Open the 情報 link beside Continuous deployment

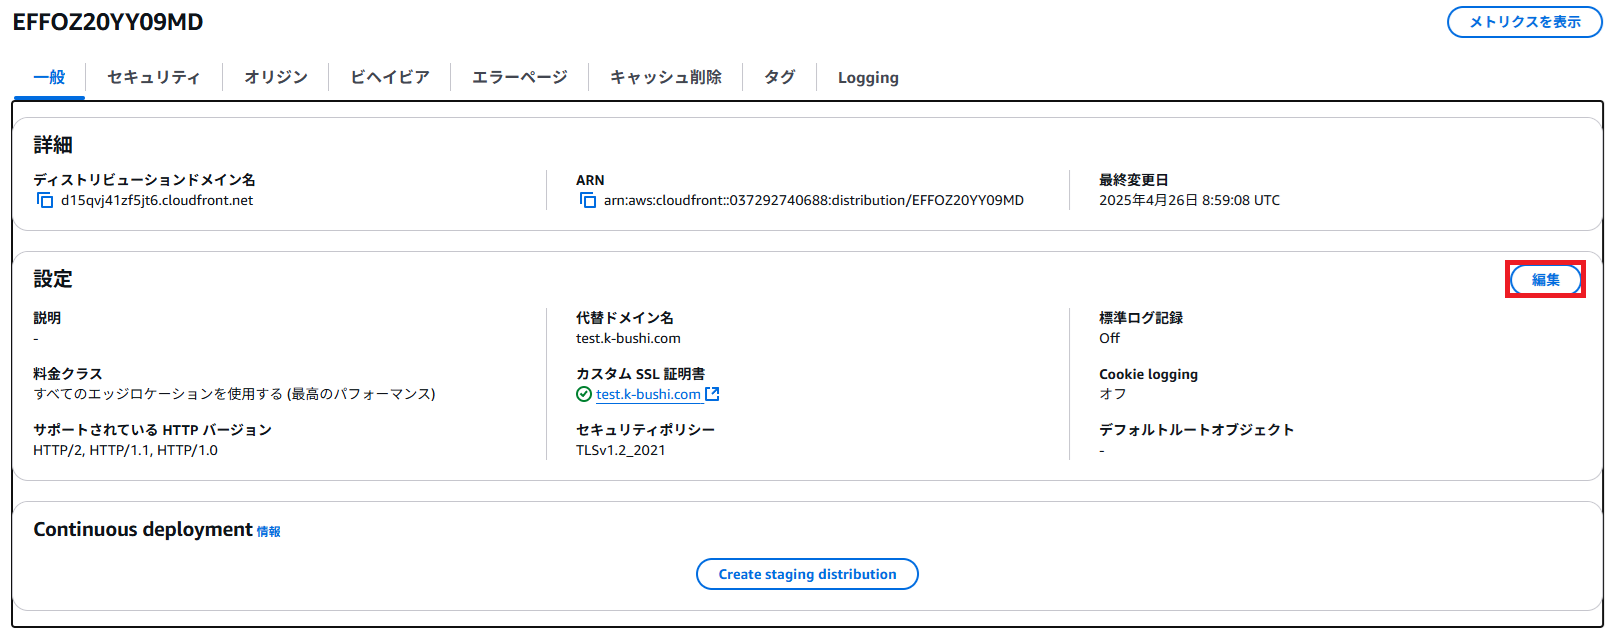click(x=269, y=532)
